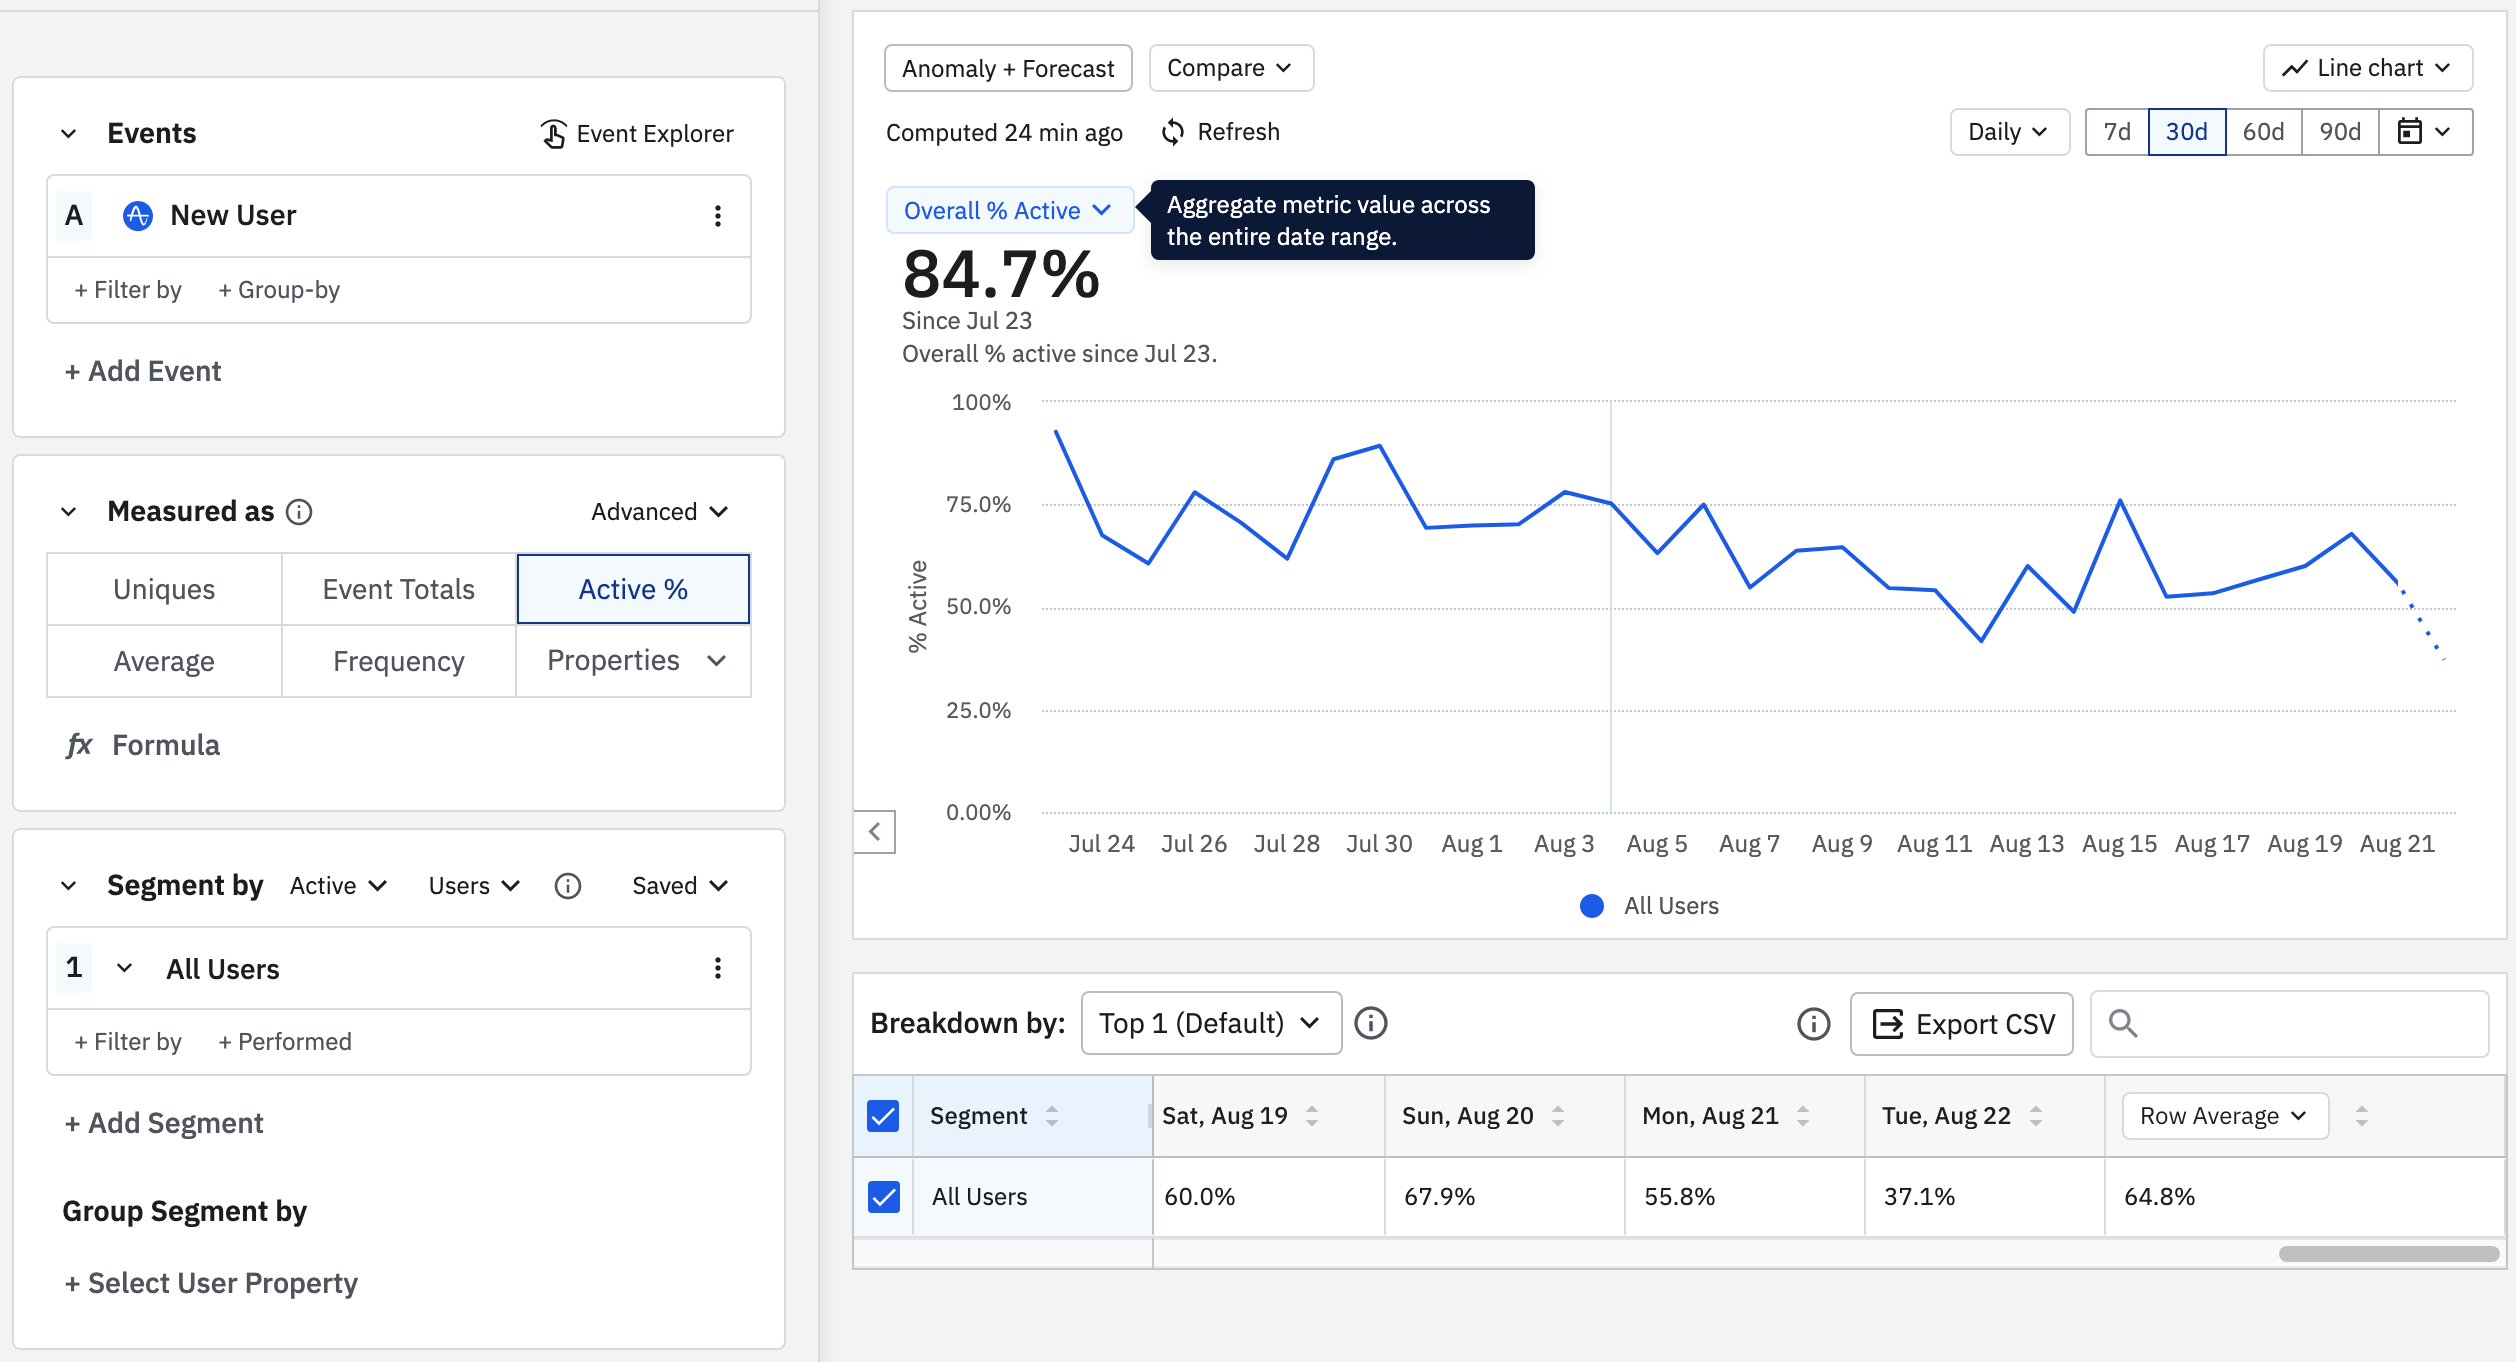This screenshot has width=2516, height=1362.
Task: Click the search magnifier in breakdown table
Action: [2122, 1023]
